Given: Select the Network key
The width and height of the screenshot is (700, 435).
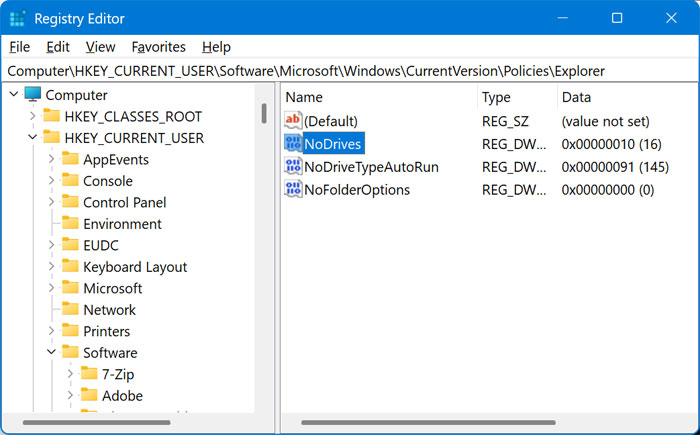Looking at the screenshot, I should pos(109,310).
